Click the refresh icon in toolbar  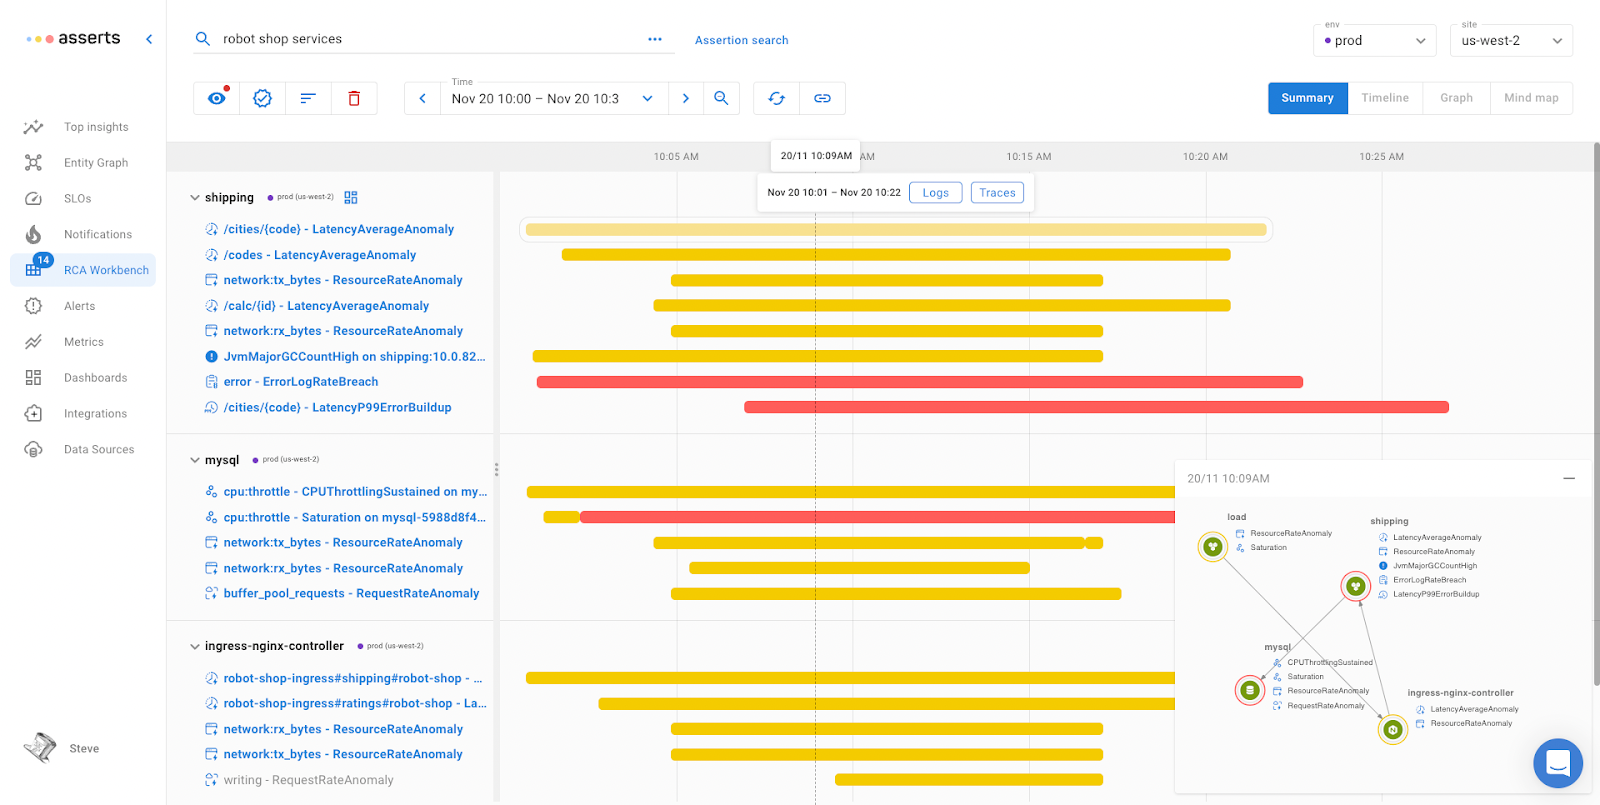(776, 98)
